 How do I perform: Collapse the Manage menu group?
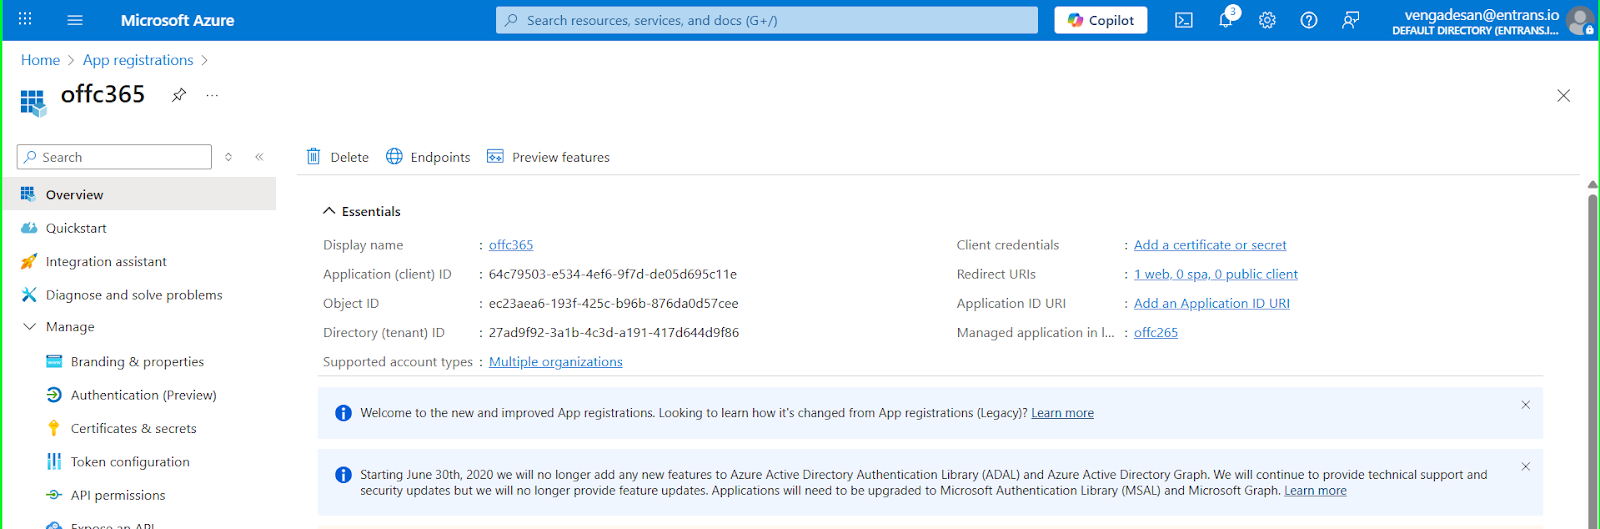29,326
